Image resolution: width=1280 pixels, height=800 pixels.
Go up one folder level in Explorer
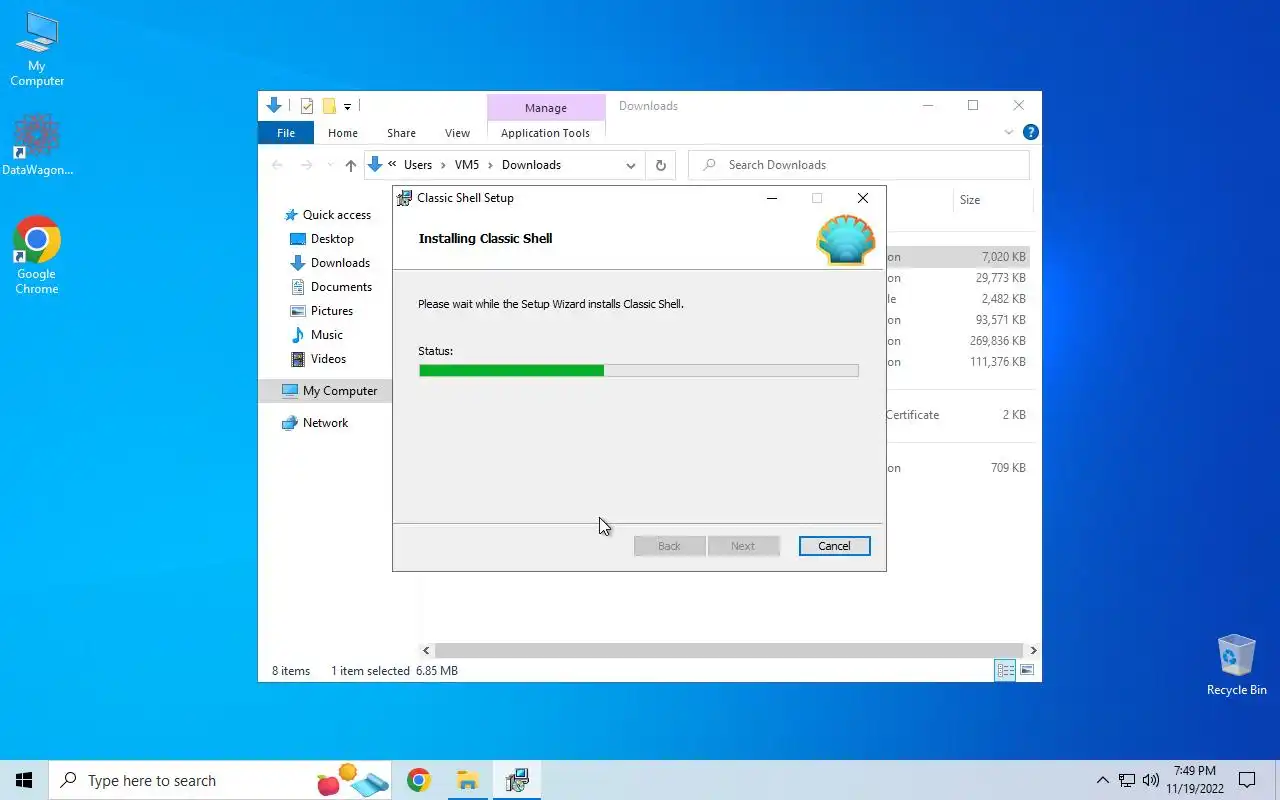click(350, 165)
